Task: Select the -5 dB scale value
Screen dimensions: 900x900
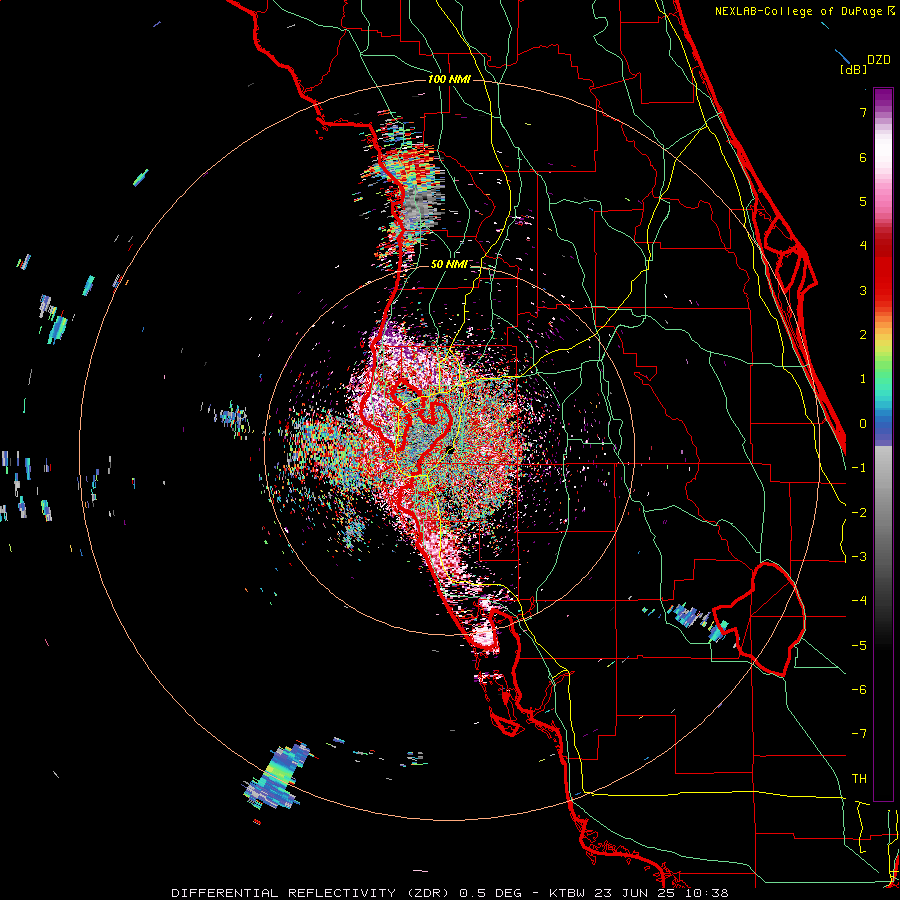Action: (x=859, y=646)
